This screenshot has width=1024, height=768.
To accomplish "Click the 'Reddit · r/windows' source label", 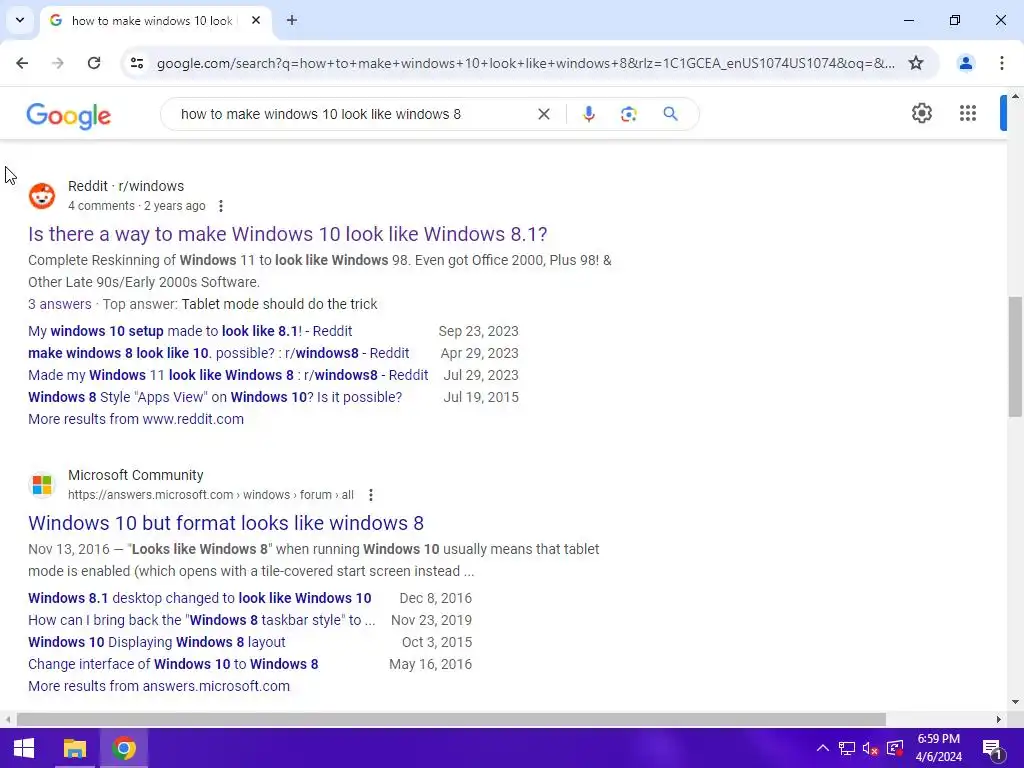I will pyautogui.click(x=126, y=186).
